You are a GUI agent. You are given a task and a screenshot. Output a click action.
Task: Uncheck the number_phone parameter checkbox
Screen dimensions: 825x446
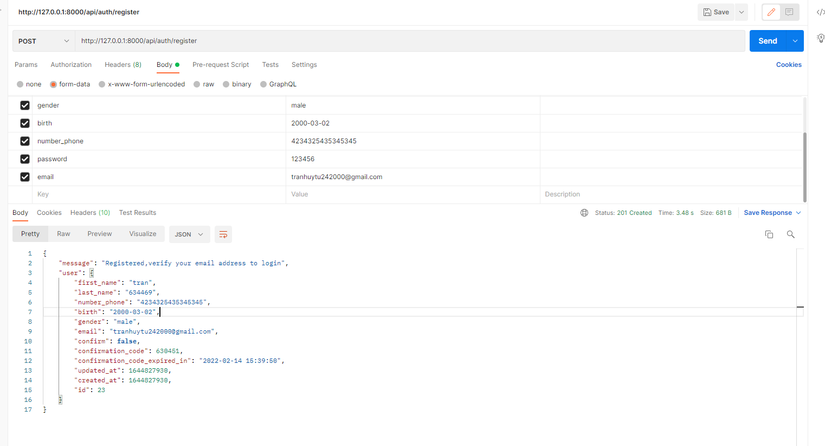[x=25, y=141]
